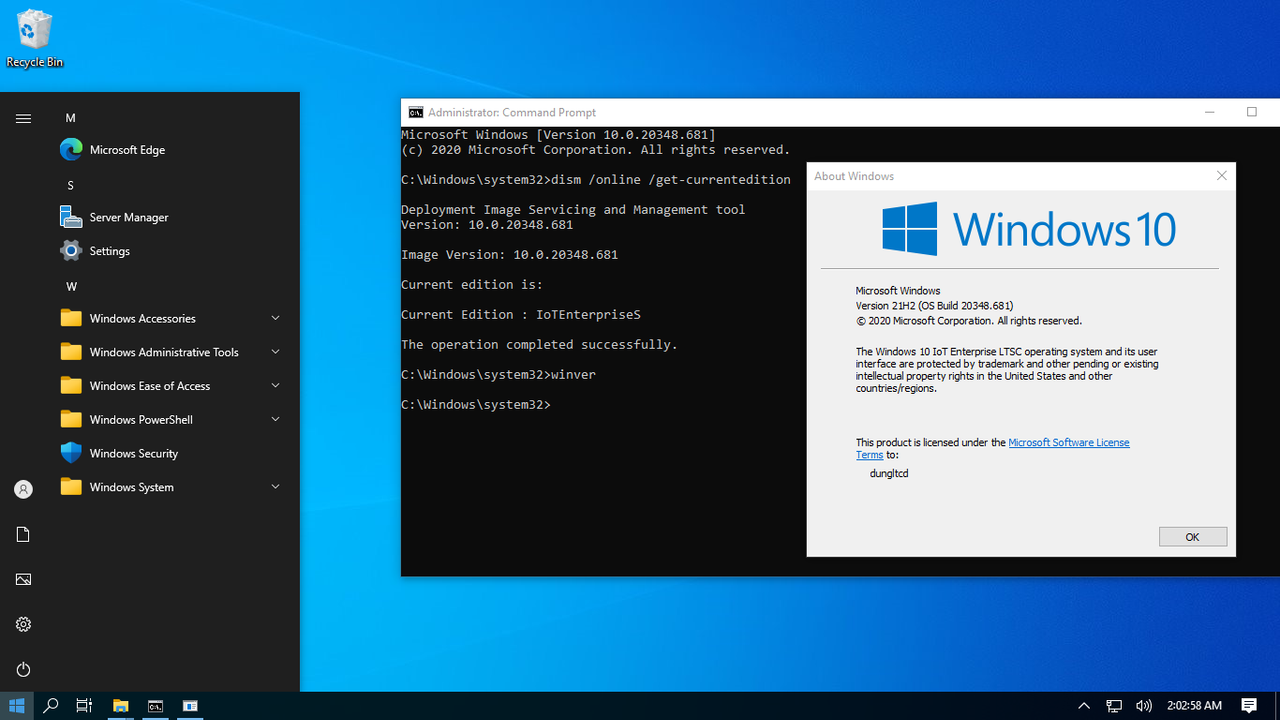Click the letter M group header
The image size is (1280, 720).
(x=70, y=118)
